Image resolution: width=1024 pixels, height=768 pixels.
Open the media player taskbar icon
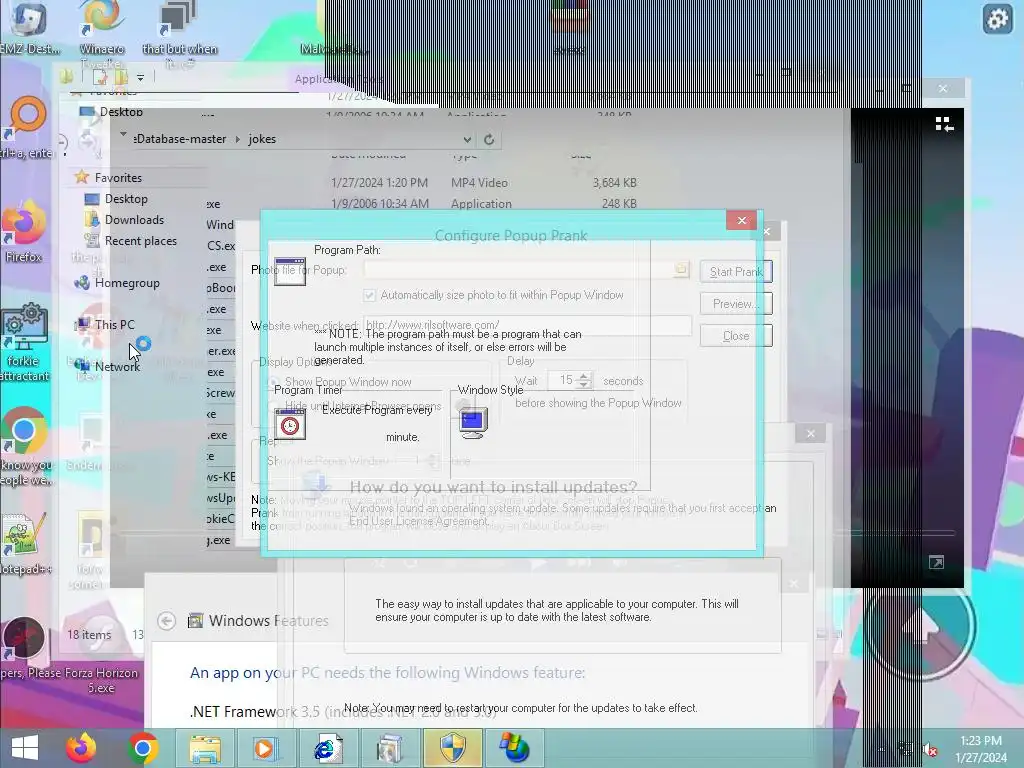click(264, 748)
